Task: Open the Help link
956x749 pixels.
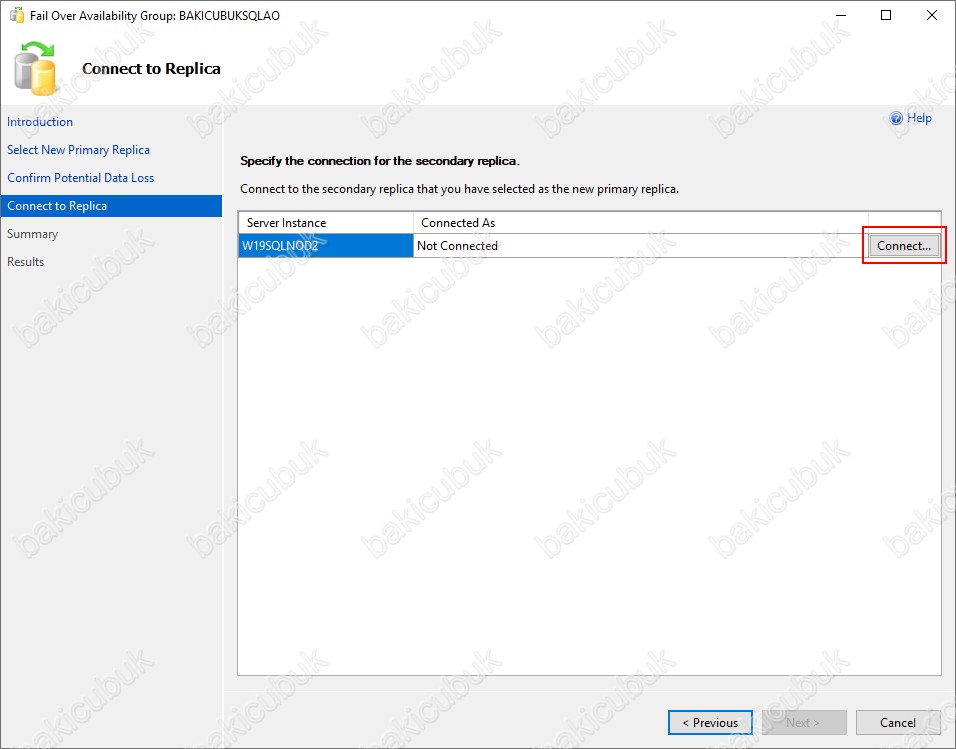Action: (919, 118)
